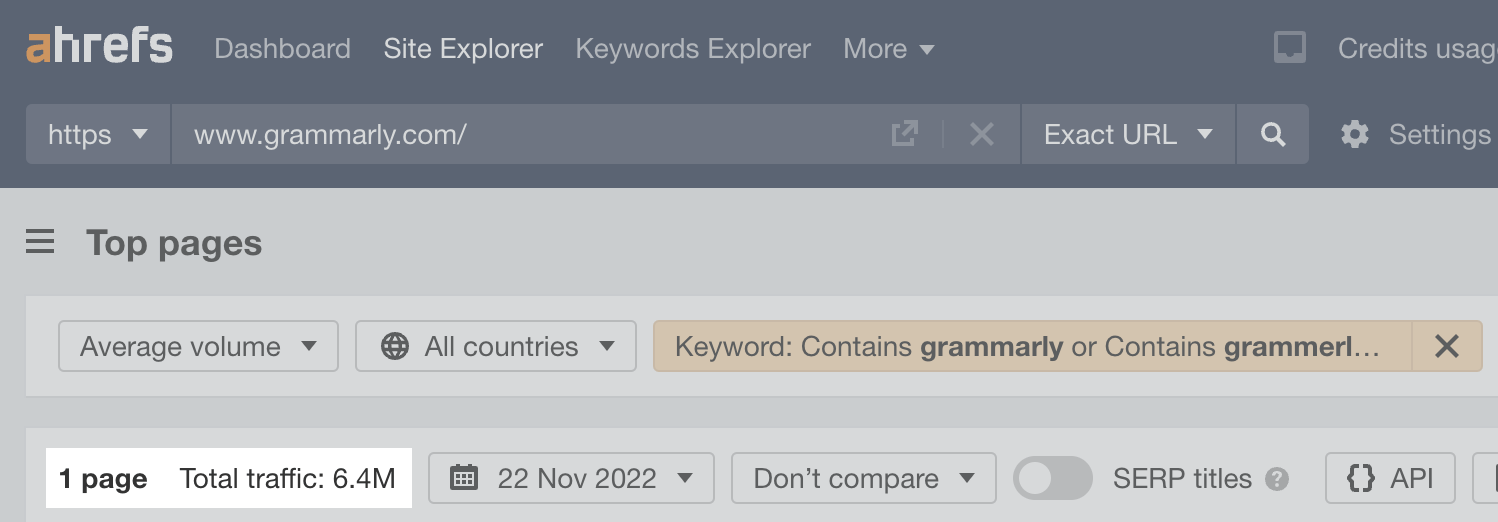Click the search magnifier button
This screenshot has width=1498, height=522.
[x=1273, y=134]
